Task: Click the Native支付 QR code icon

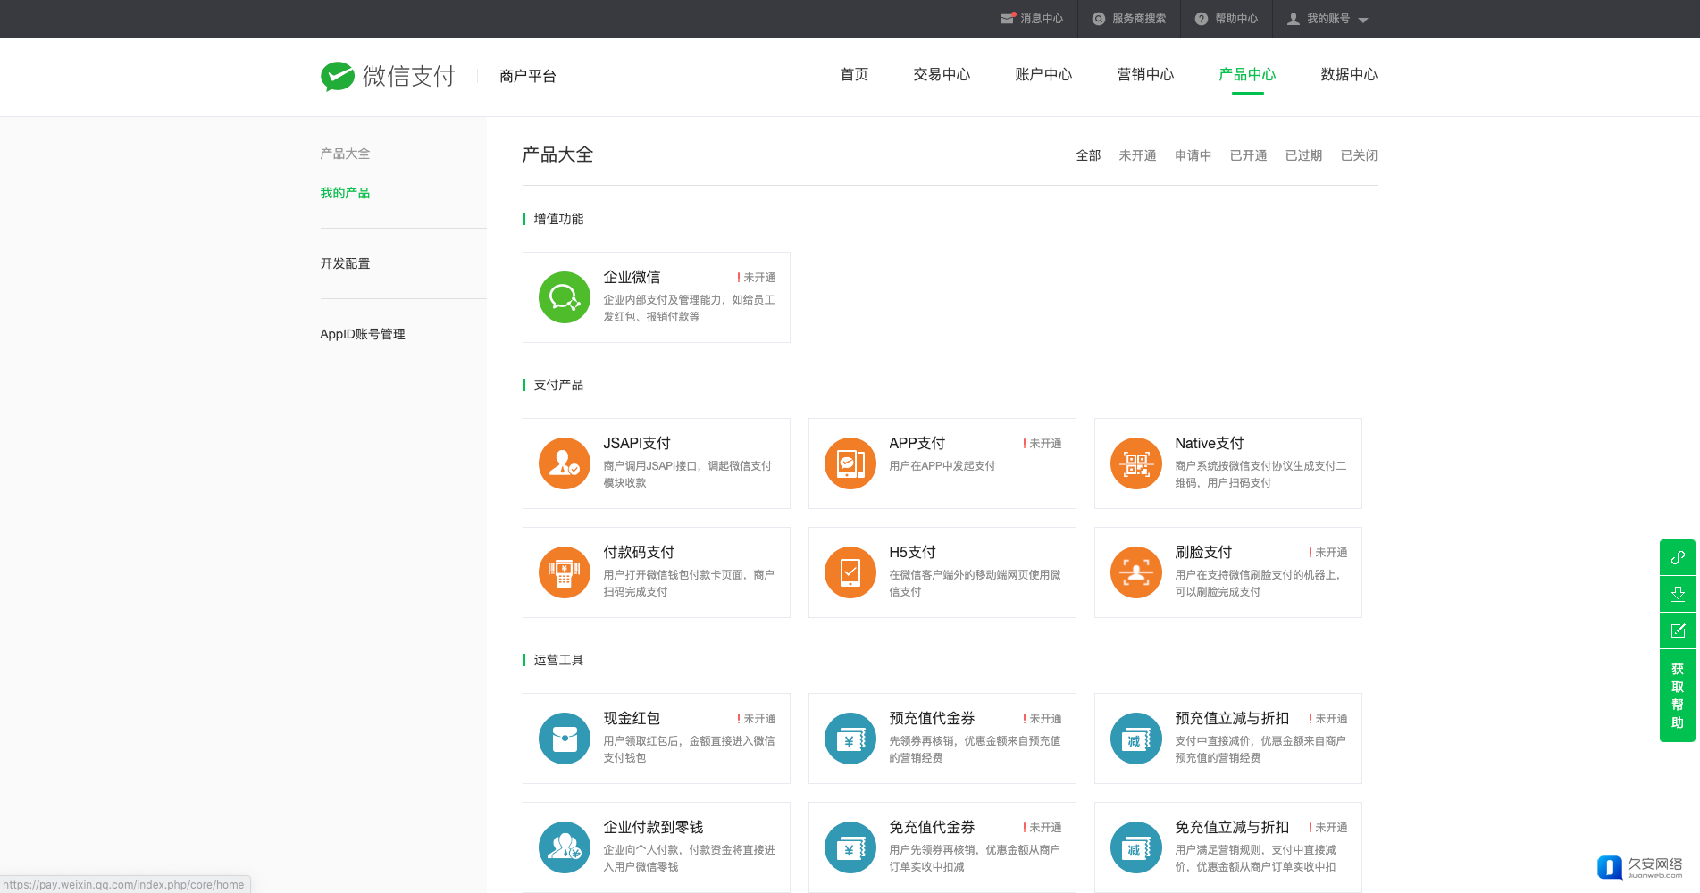Action: (1136, 463)
